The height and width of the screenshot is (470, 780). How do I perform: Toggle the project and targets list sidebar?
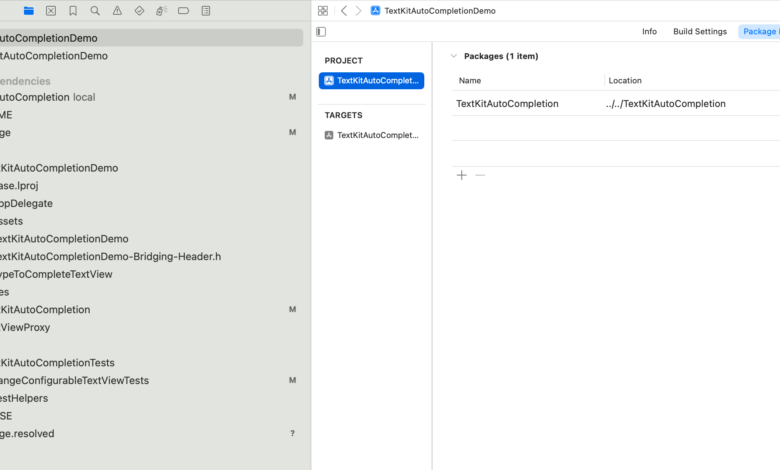coord(321,32)
